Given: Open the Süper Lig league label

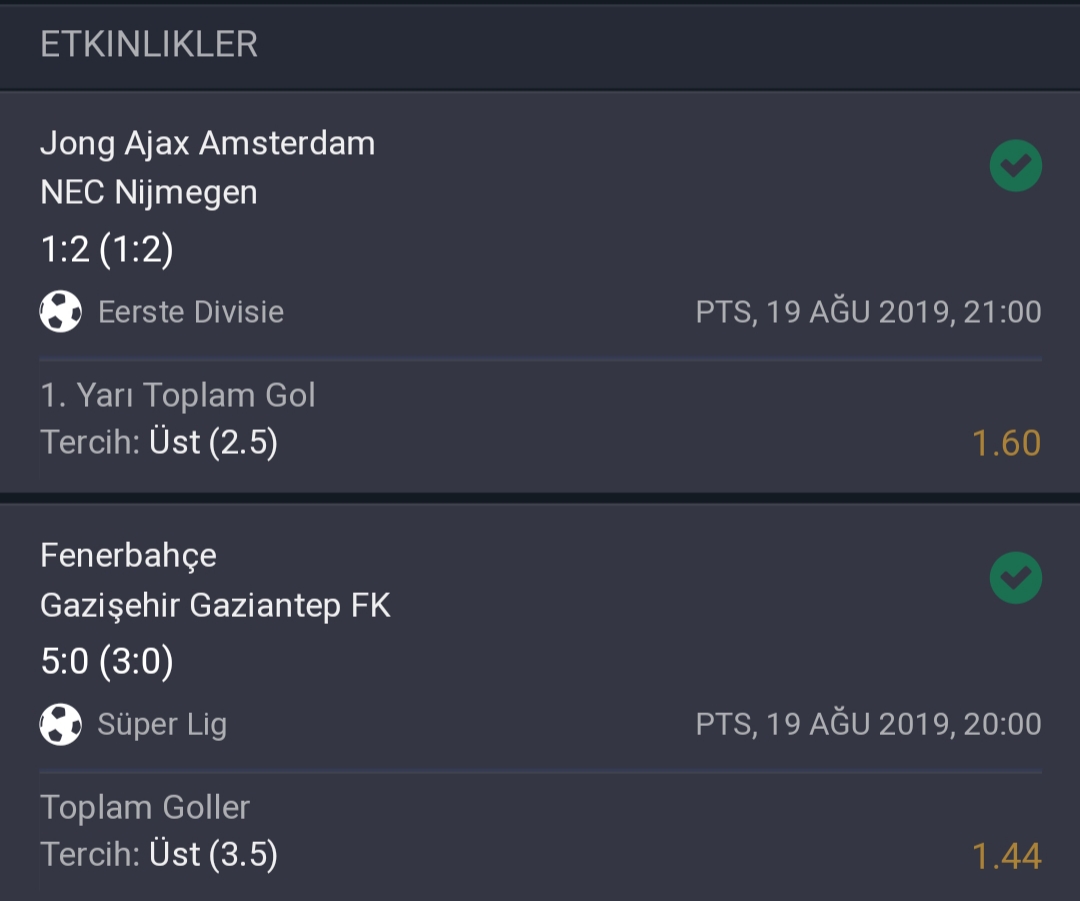Looking at the screenshot, I should (162, 725).
